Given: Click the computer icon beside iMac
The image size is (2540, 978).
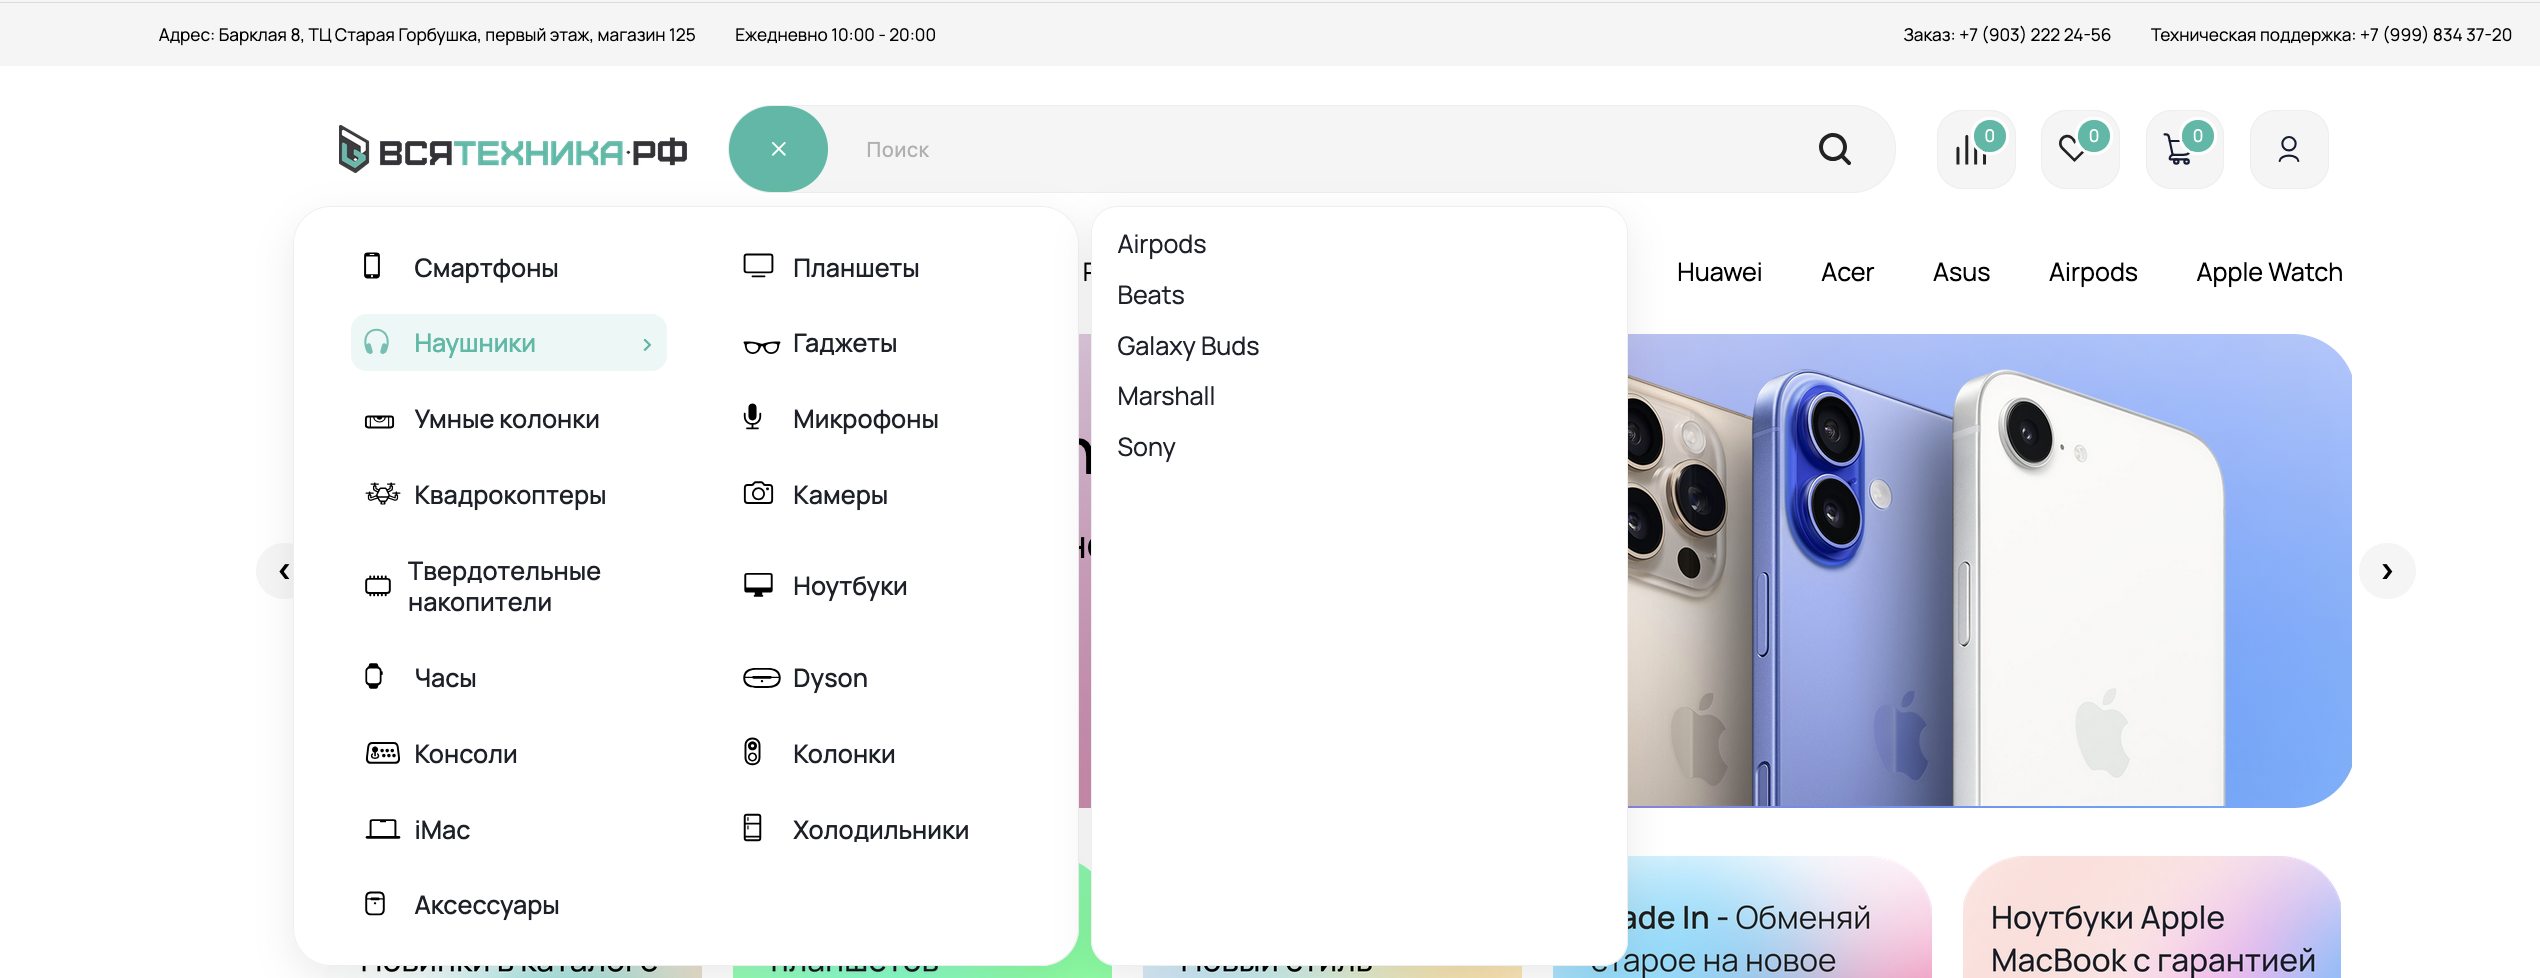Looking at the screenshot, I should 382,829.
